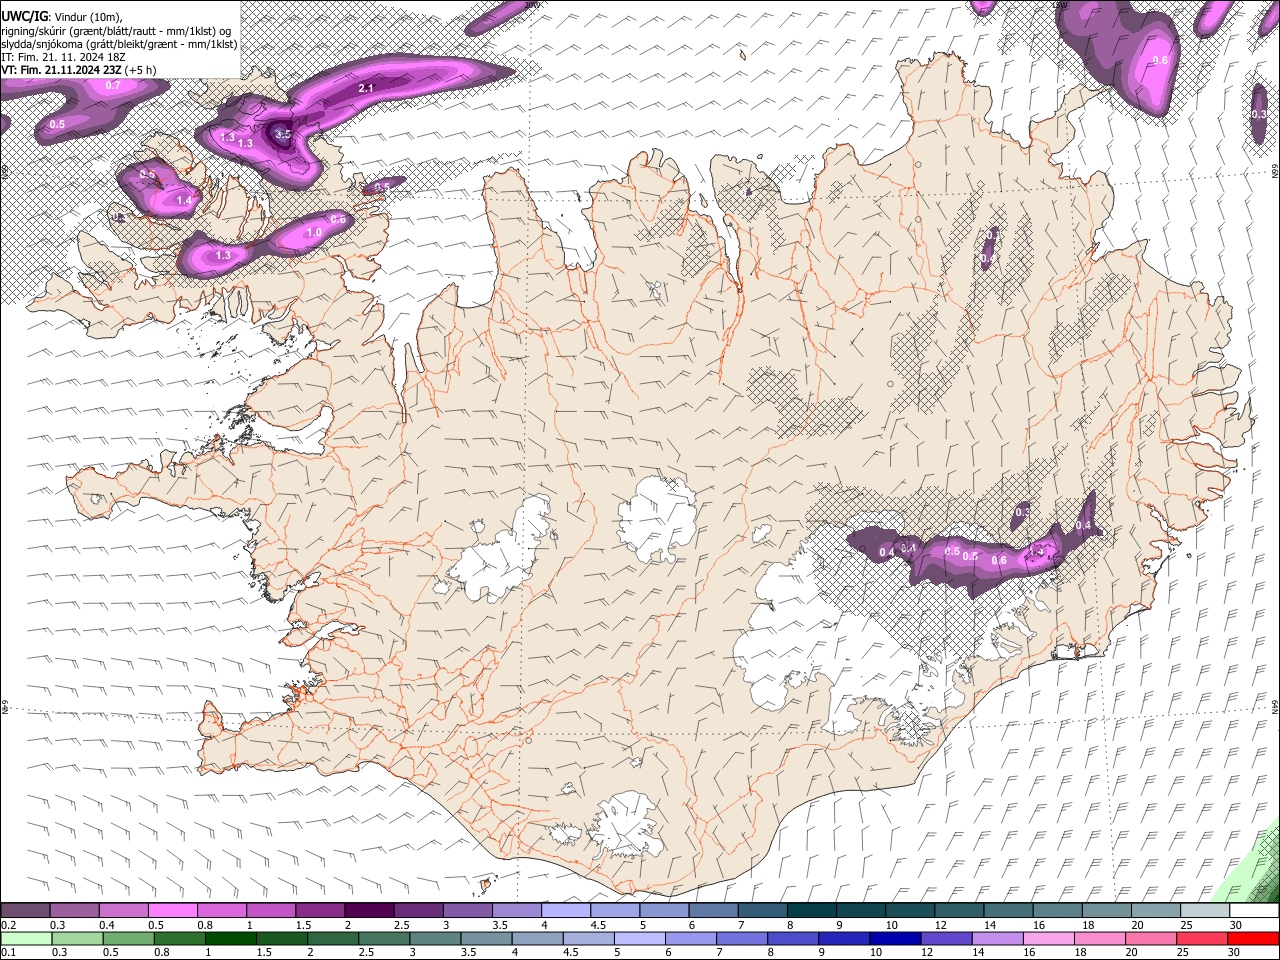The width and height of the screenshot is (1280, 960).
Task: Click the 3.5 precipitation maximum value
Action: pos(283,133)
